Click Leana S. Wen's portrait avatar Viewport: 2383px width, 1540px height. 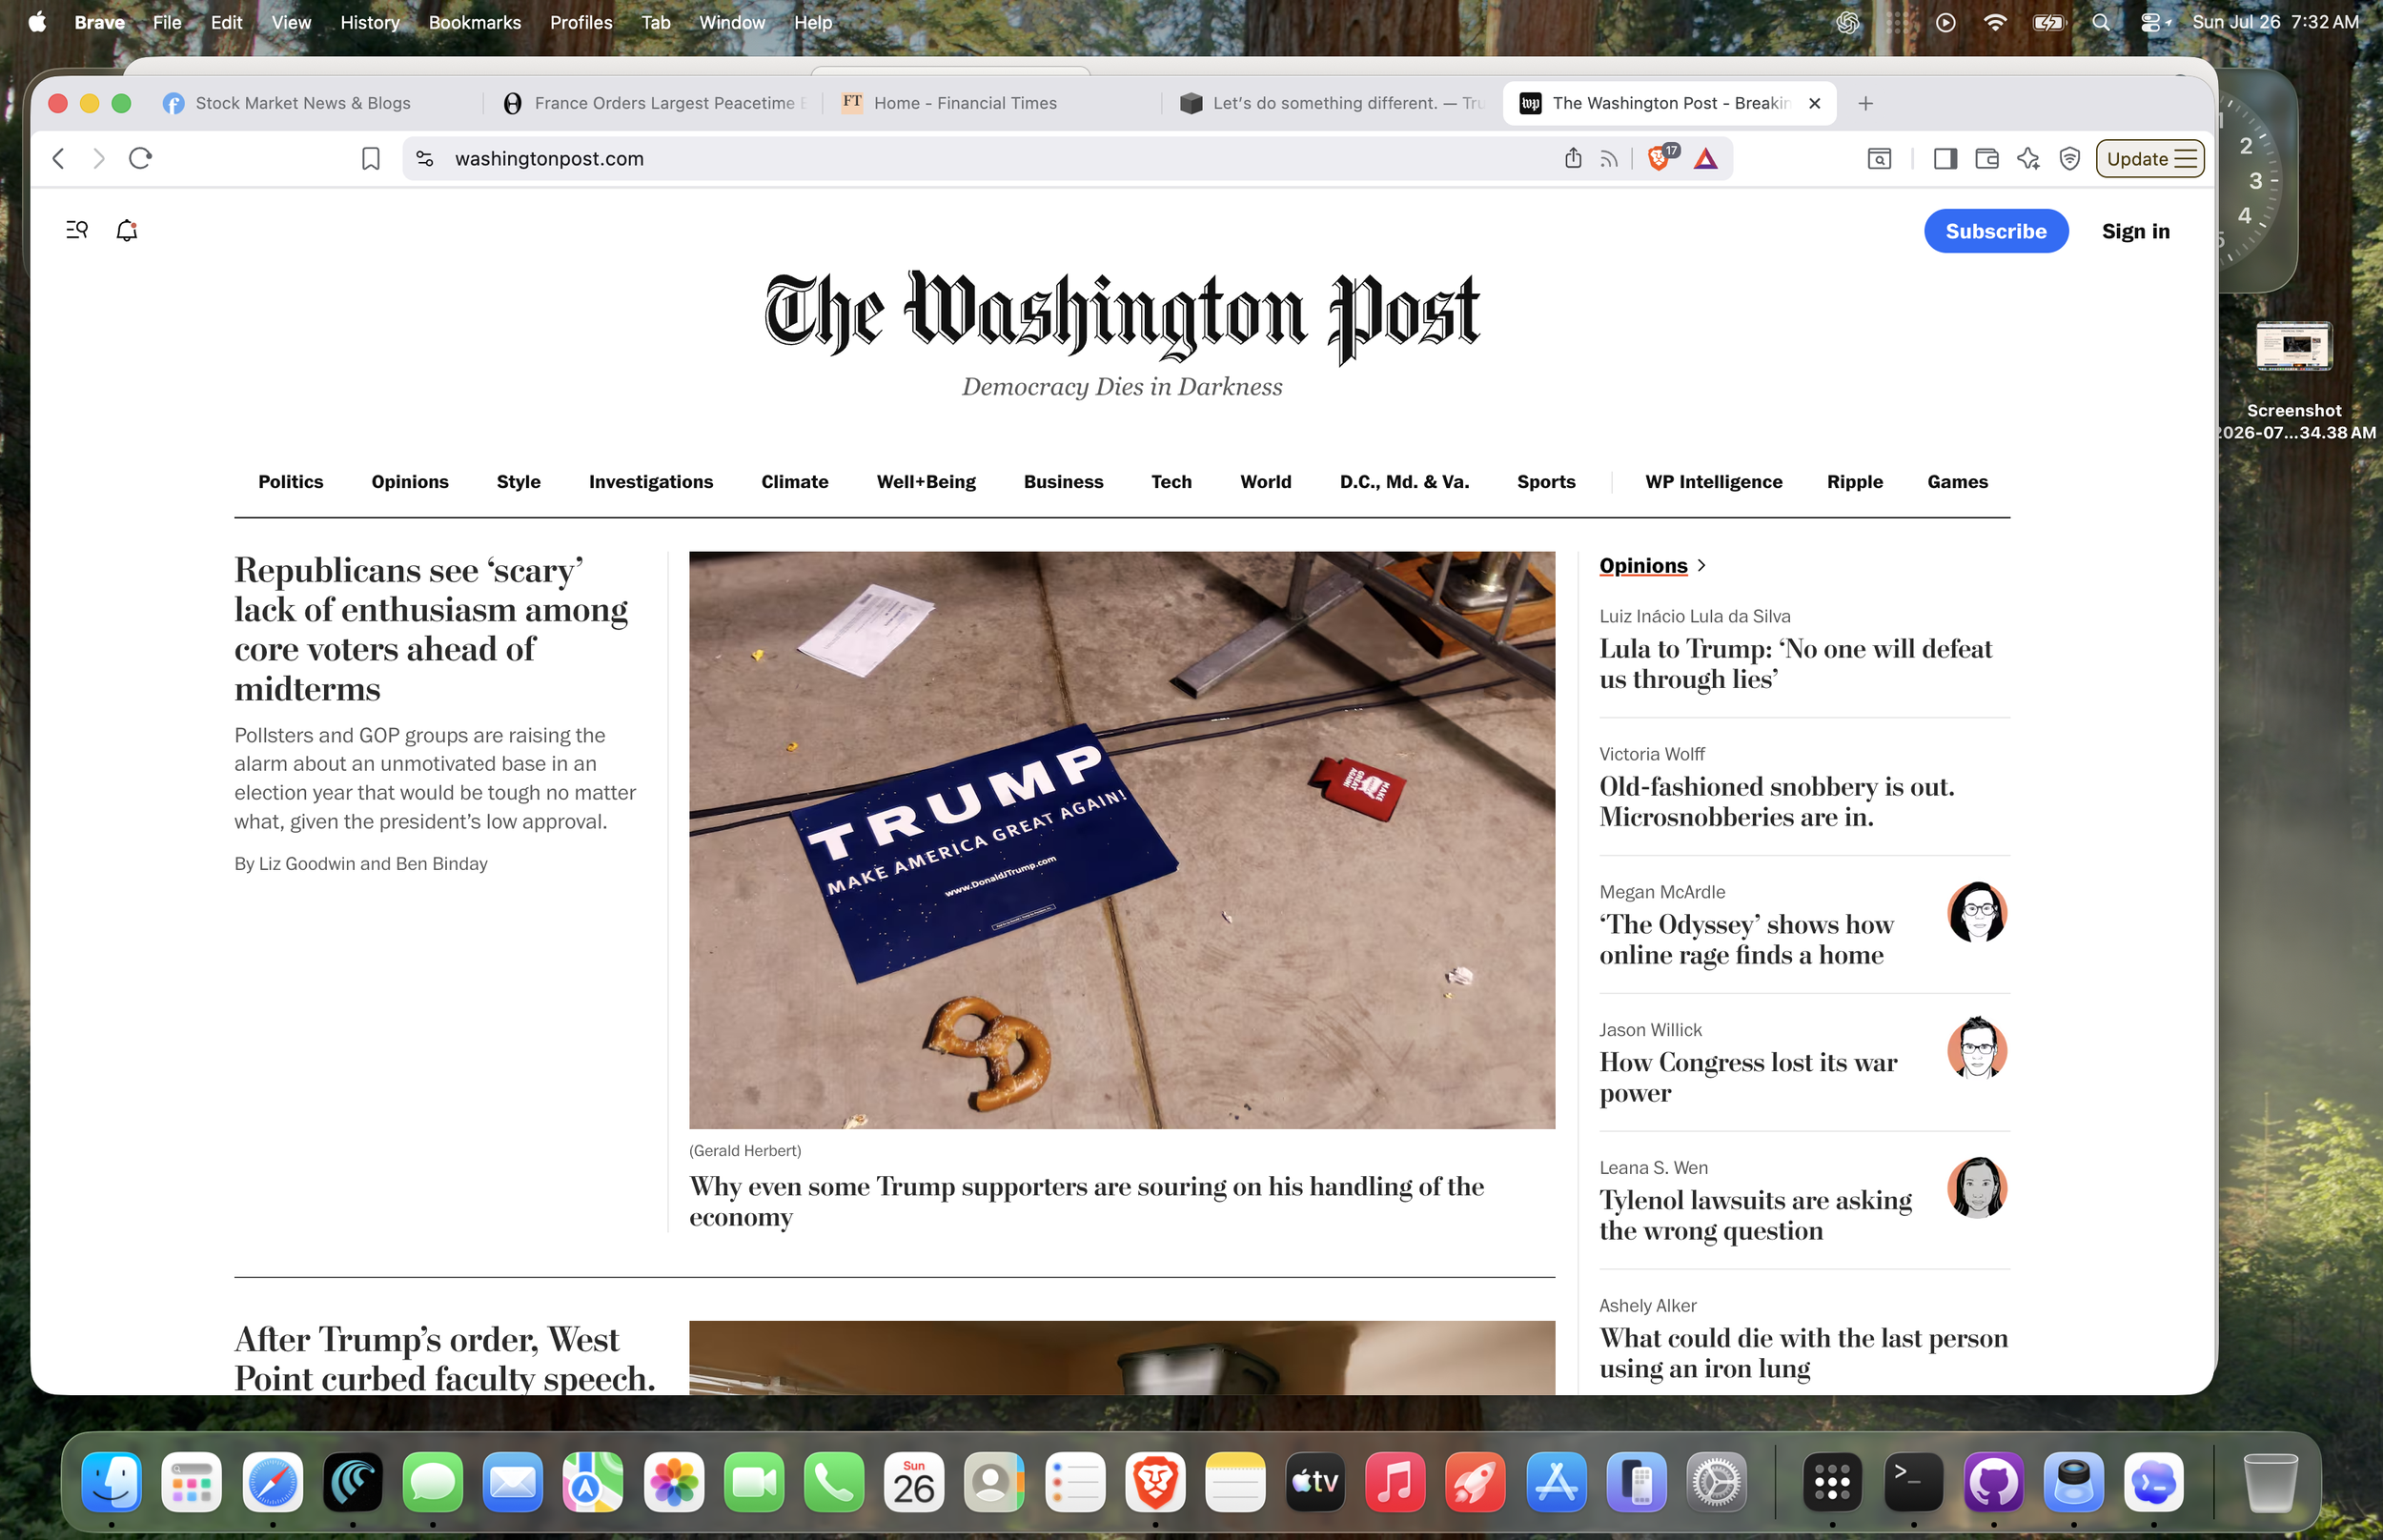(x=1977, y=1187)
